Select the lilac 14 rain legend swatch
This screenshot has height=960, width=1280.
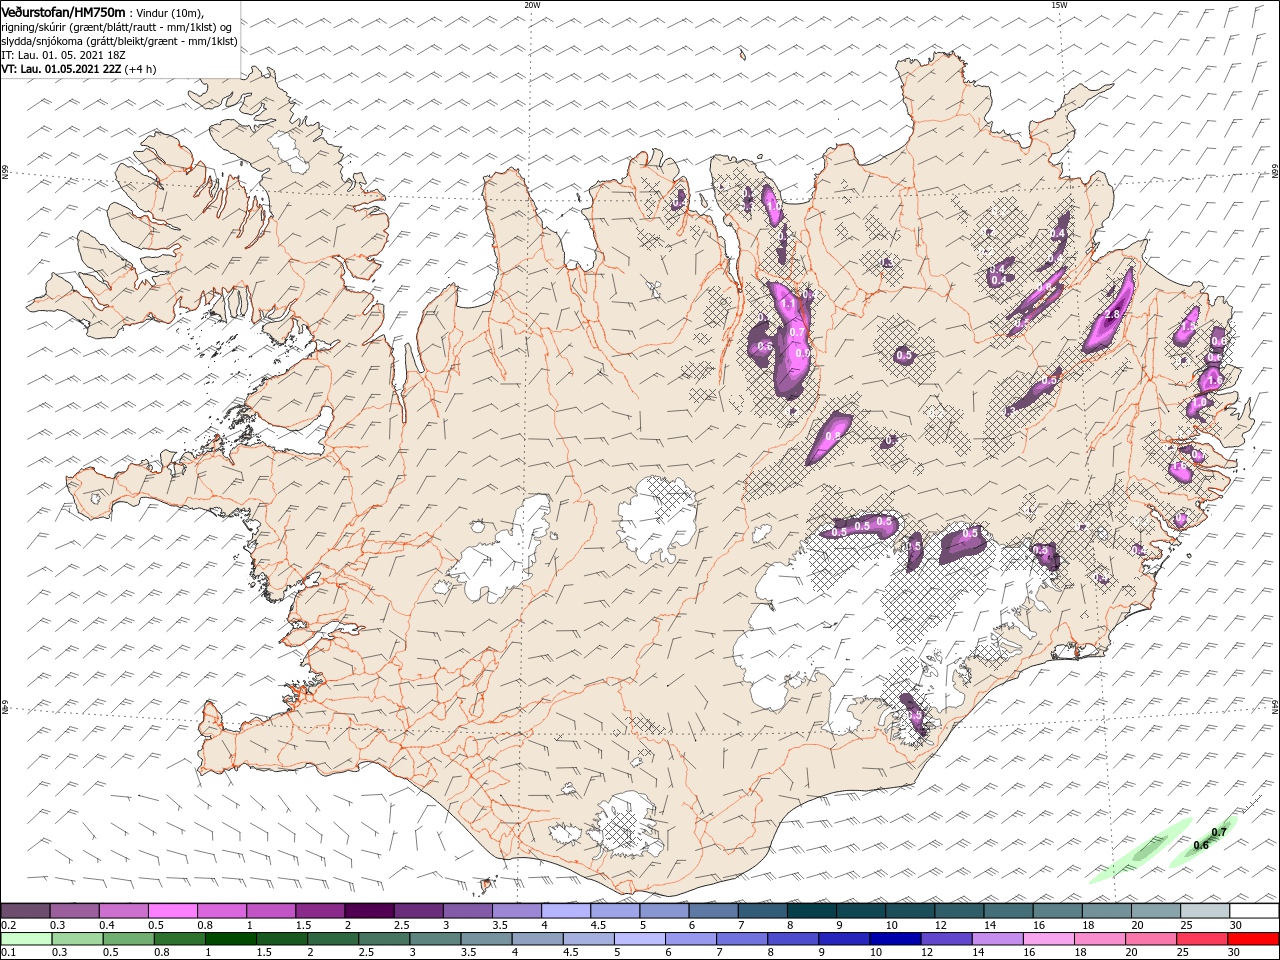click(x=997, y=939)
